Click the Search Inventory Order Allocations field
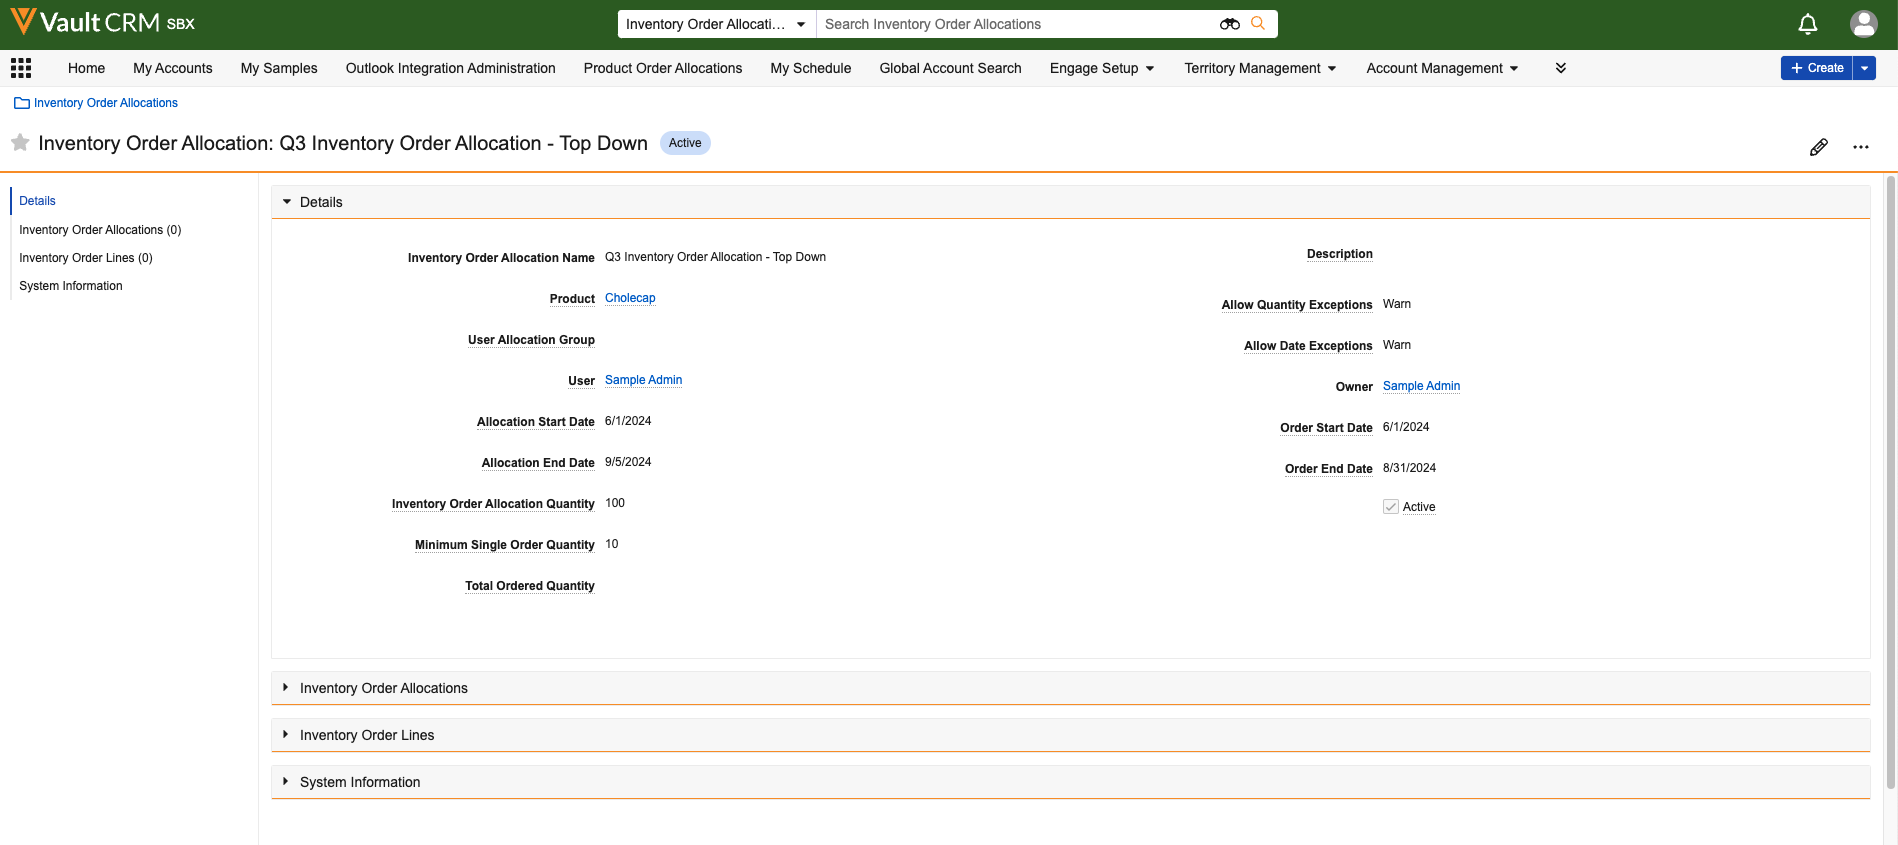 1015,24
